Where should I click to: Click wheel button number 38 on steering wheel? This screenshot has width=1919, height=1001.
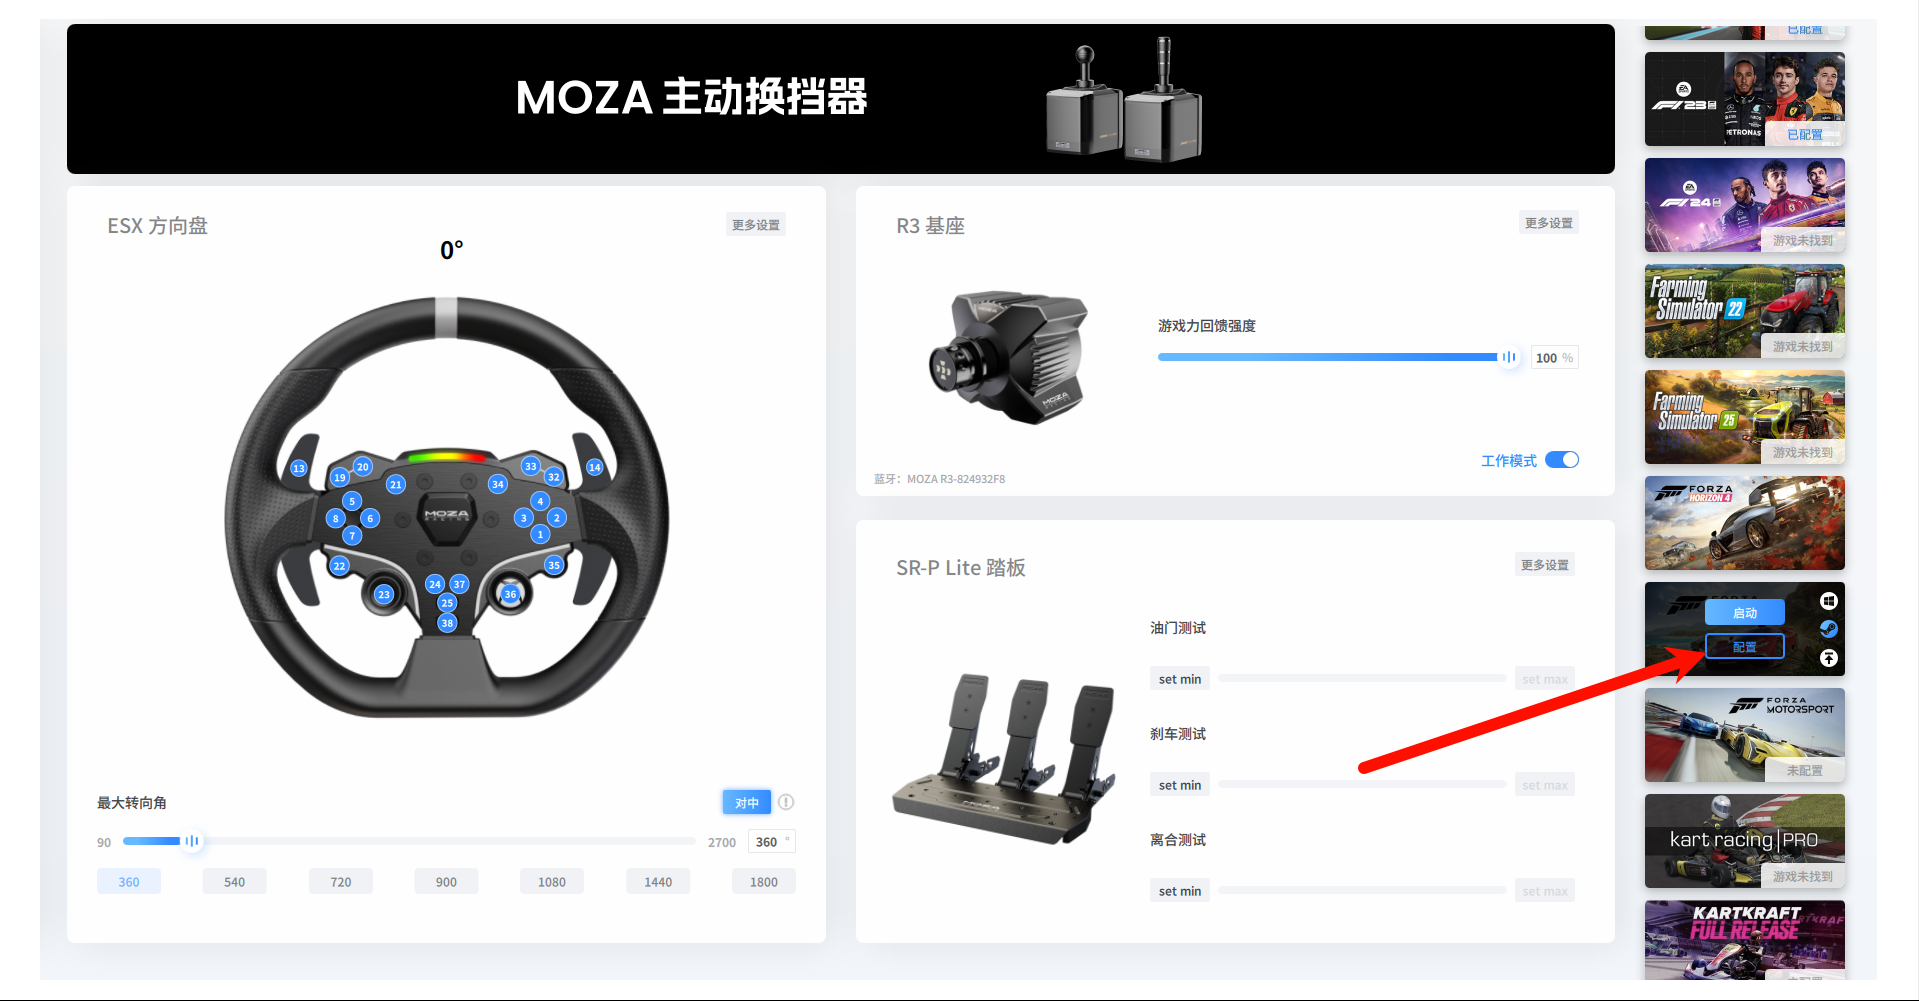click(447, 623)
